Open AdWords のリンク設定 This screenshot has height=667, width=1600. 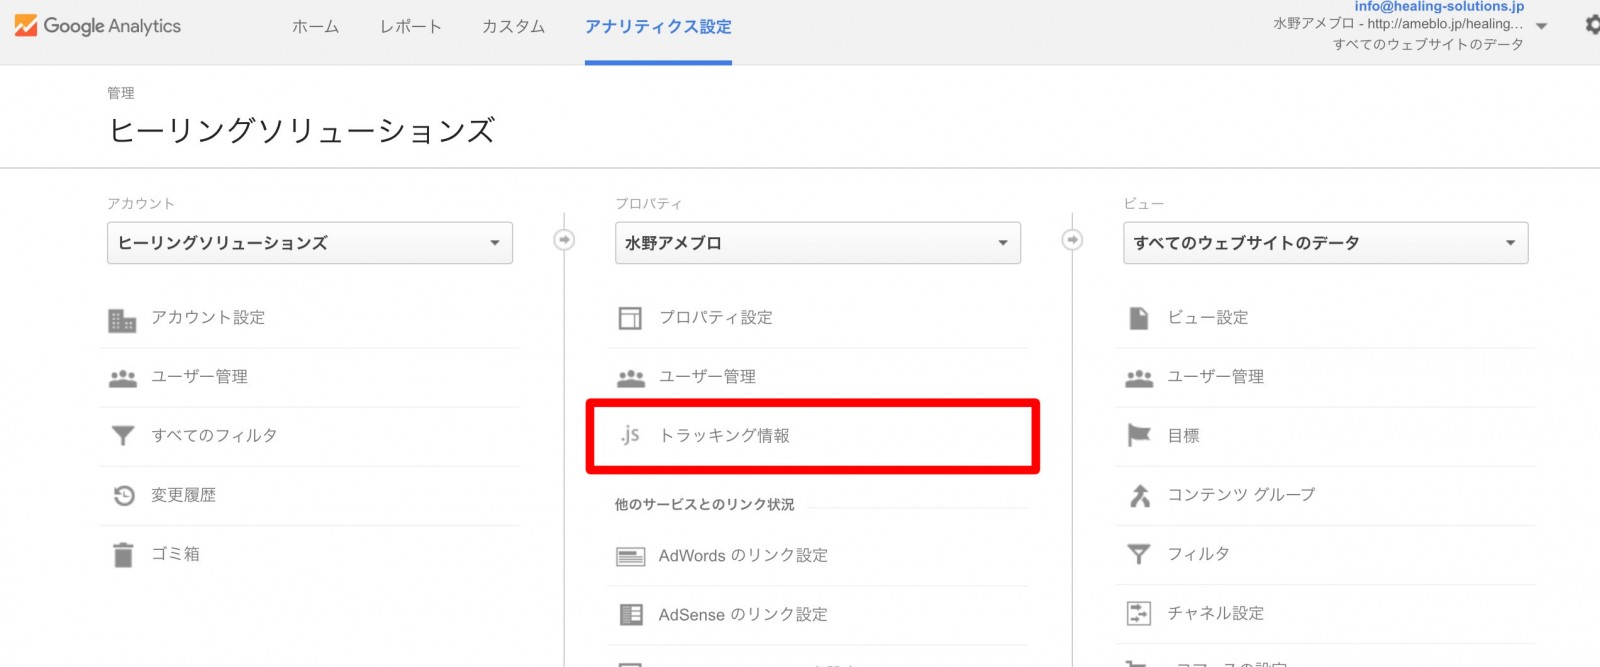pos(743,556)
